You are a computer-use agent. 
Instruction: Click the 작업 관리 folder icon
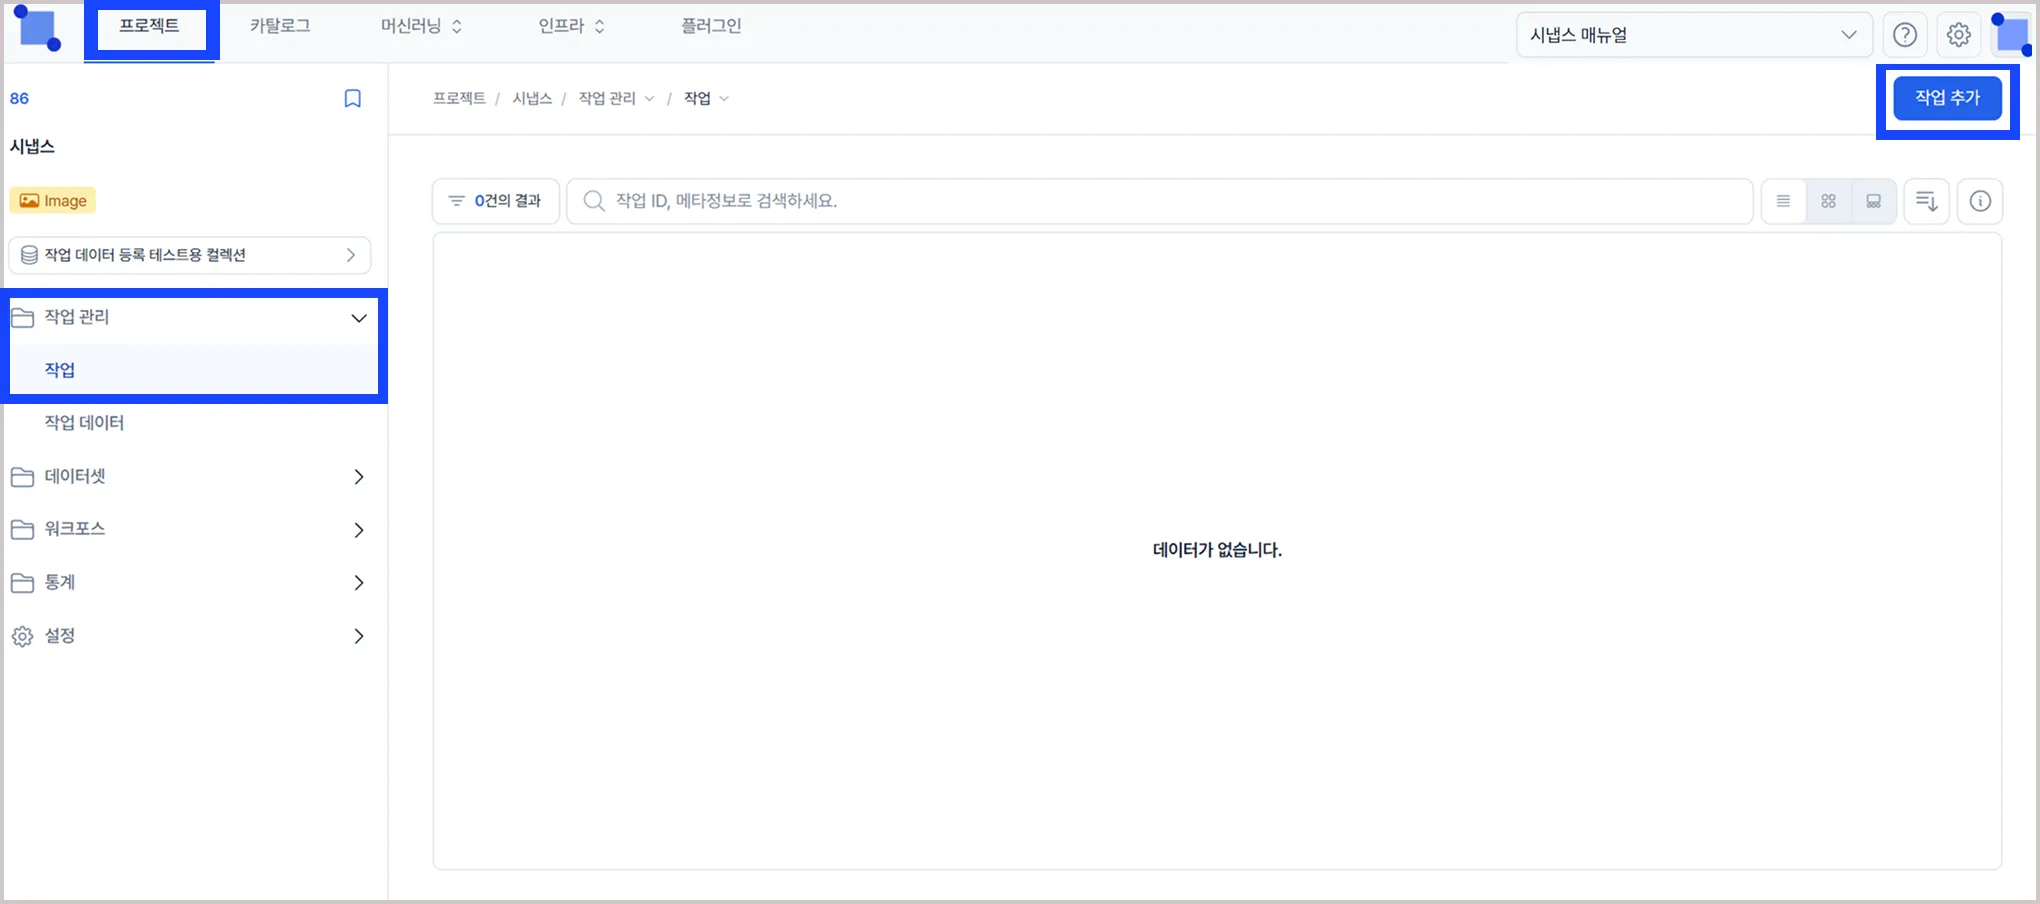tap(22, 318)
